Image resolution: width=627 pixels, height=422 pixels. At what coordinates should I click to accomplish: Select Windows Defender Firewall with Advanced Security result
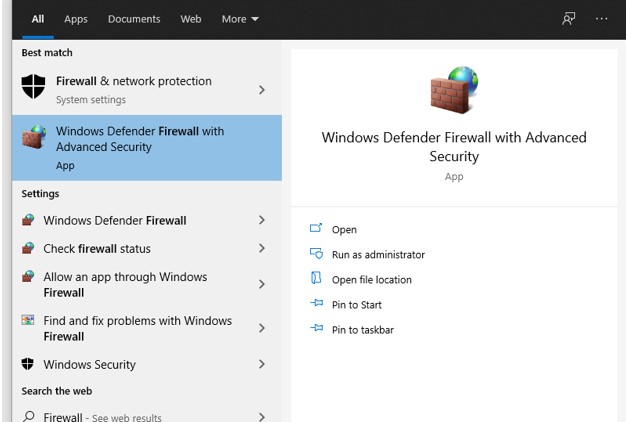point(147,148)
